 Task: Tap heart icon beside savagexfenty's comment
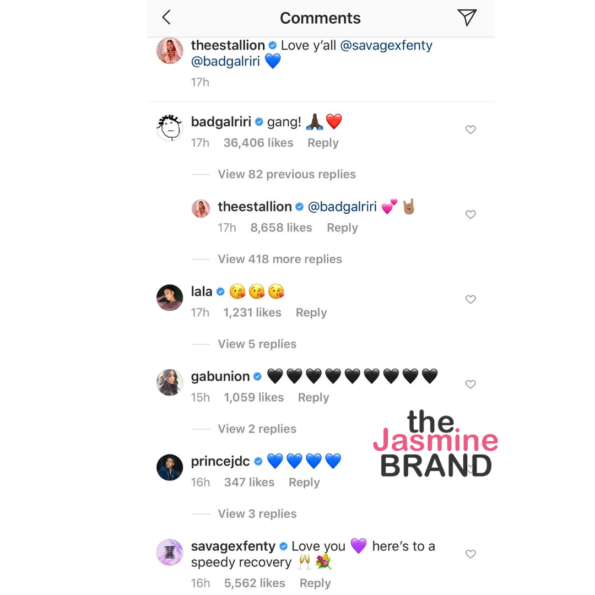(x=471, y=554)
